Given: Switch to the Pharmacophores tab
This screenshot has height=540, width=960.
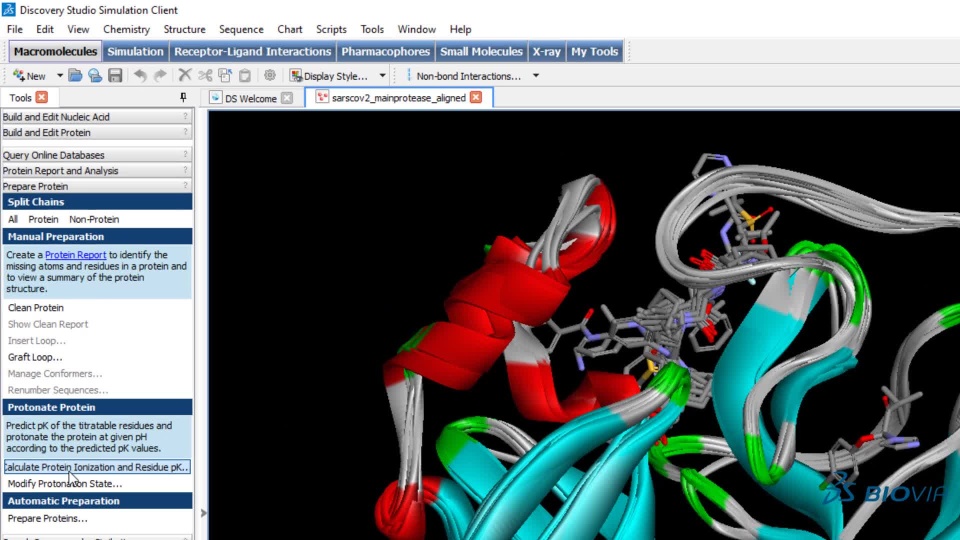Looking at the screenshot, I should click(x=386, y=51).
